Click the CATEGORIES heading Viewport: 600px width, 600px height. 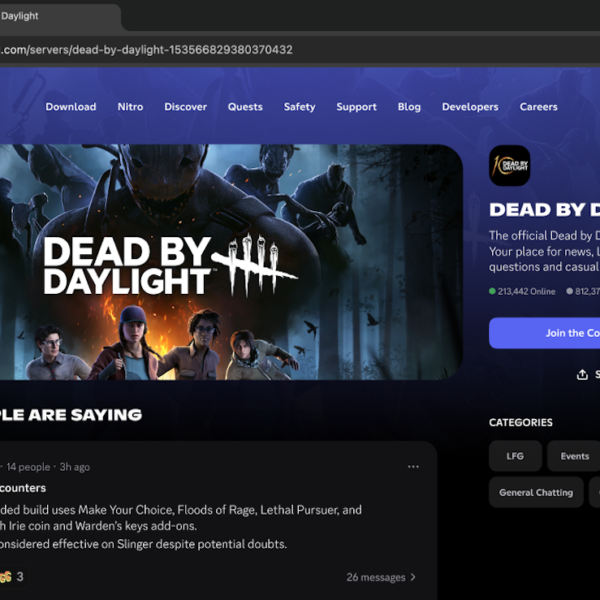point(520,422)
